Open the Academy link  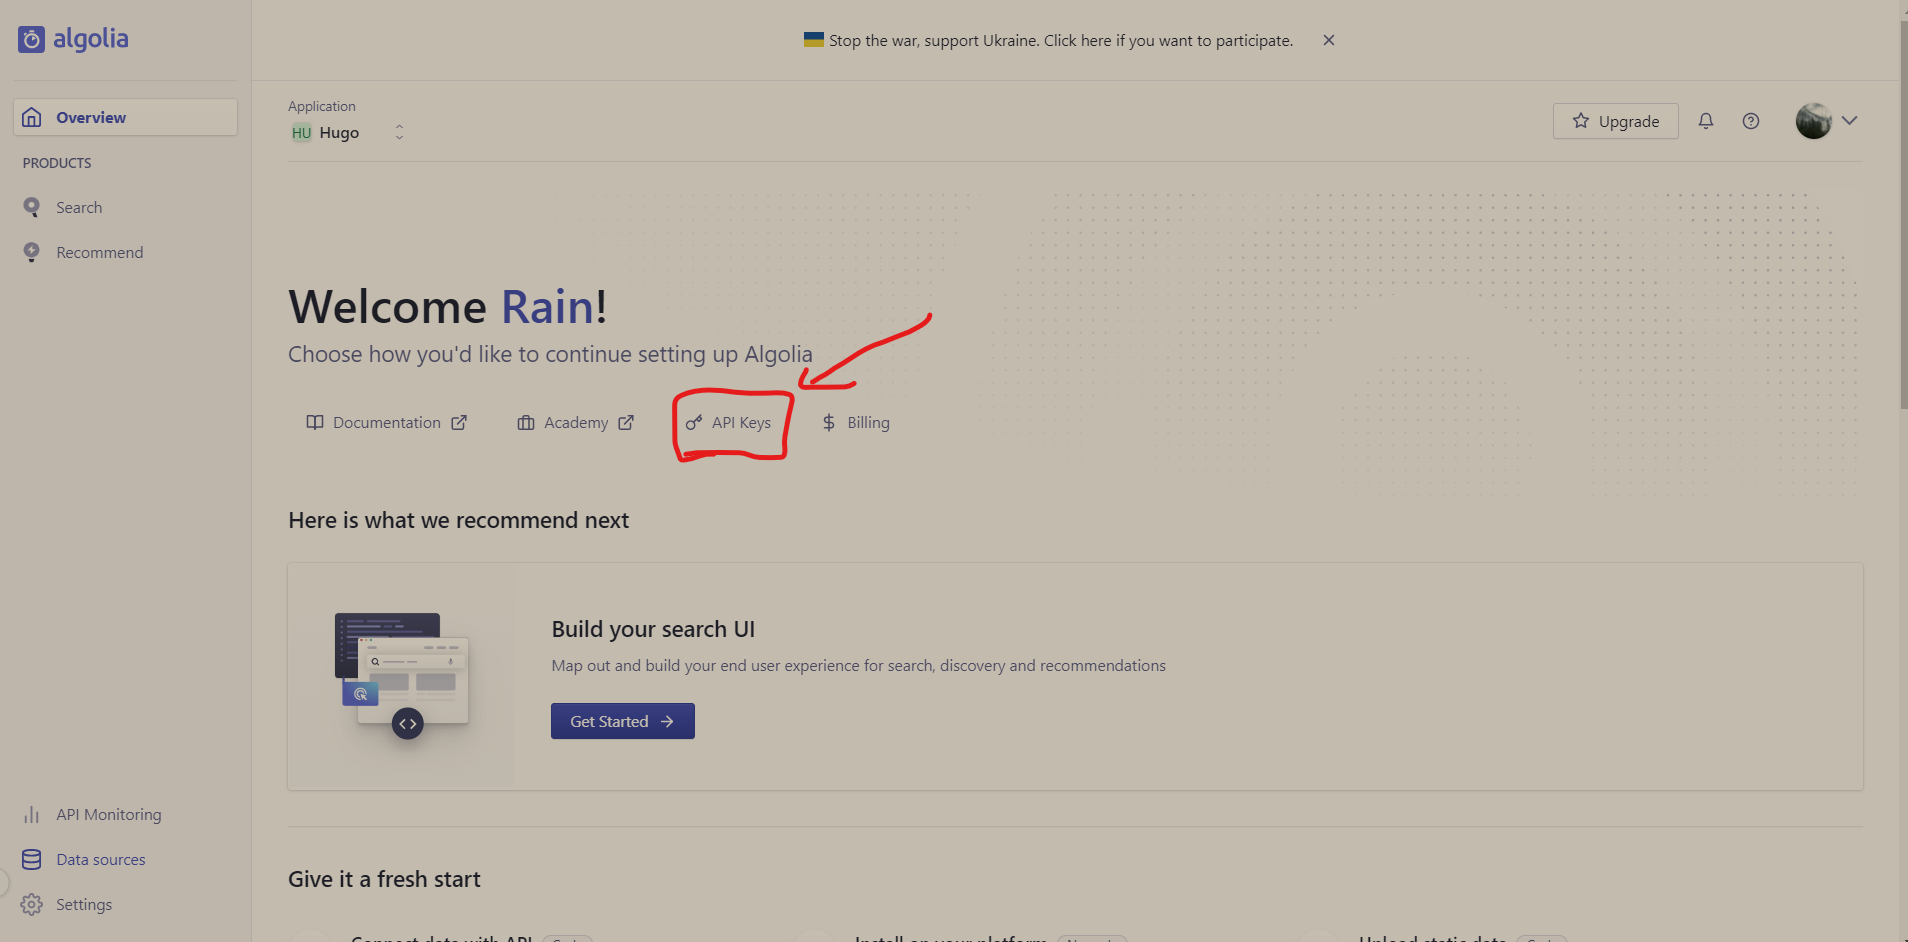(576, 423)
